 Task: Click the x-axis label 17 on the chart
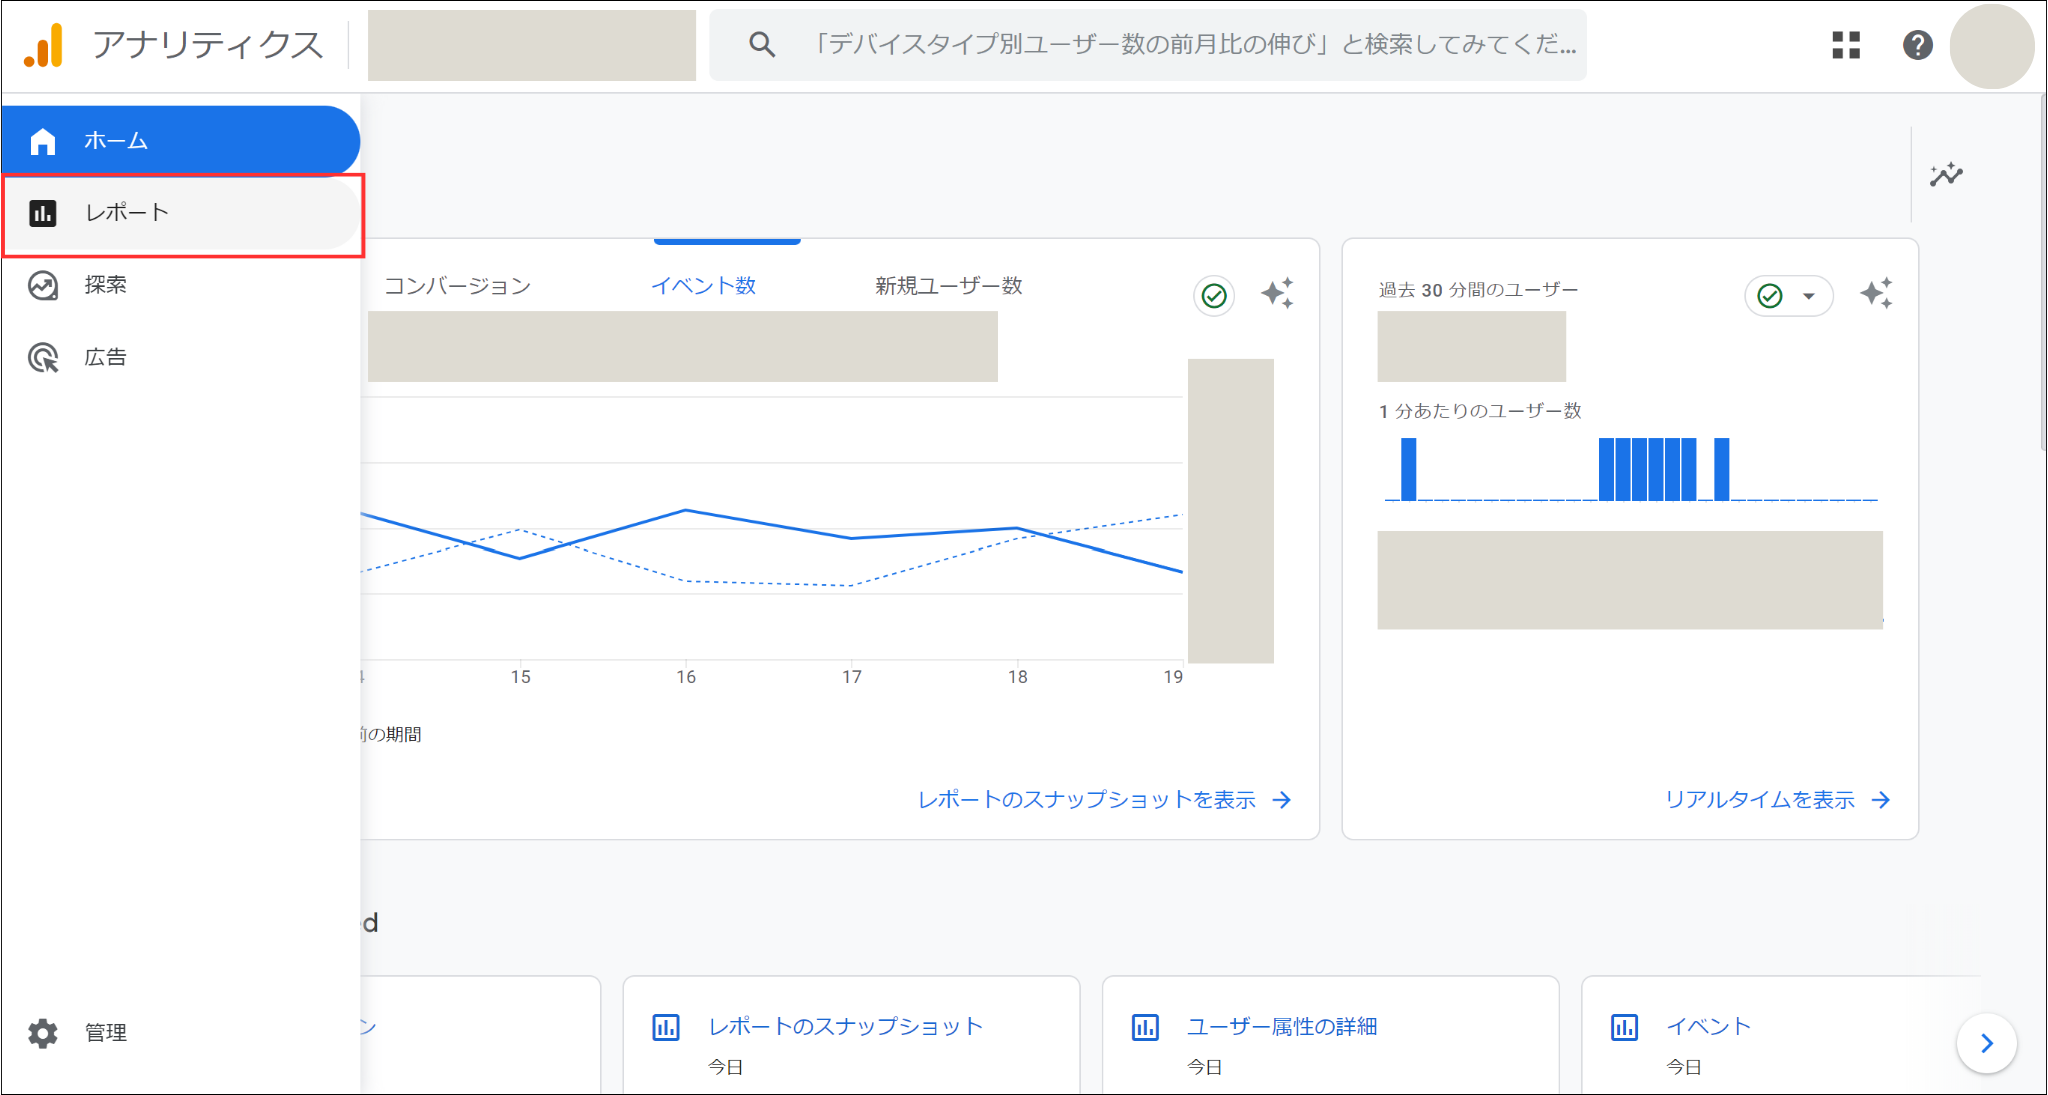[x=851, y=677]
